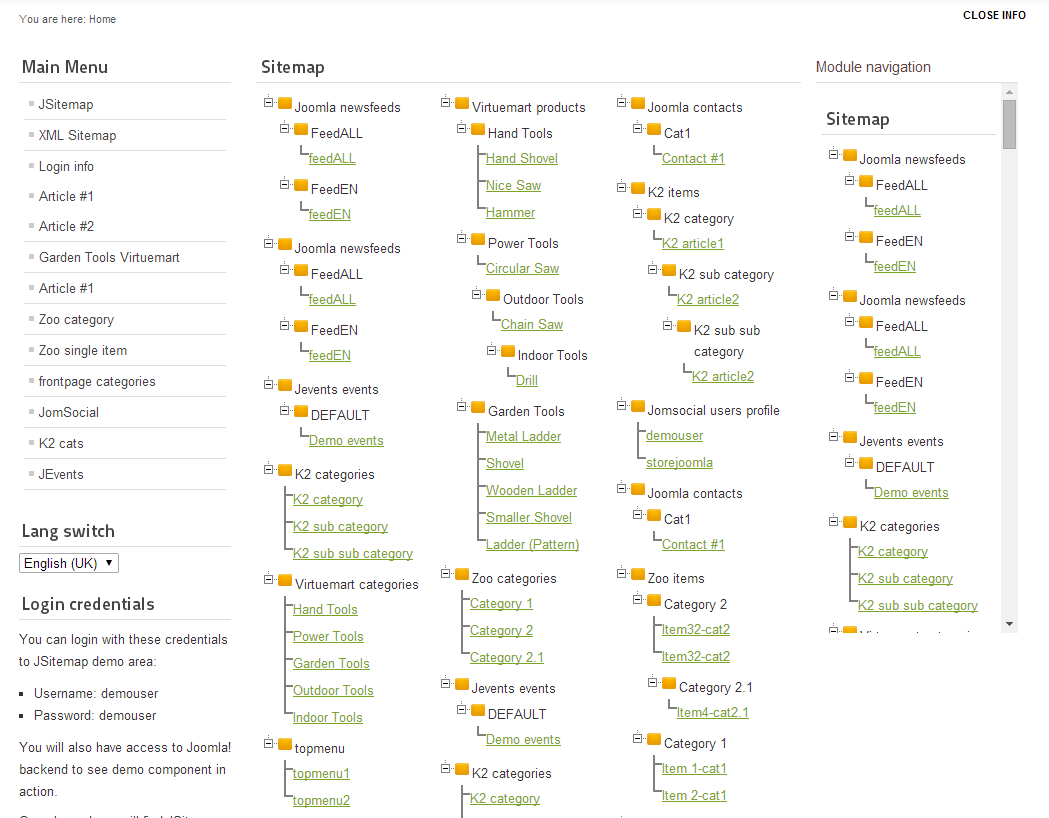Click the folder icon next to Jomsocial users profile
The image size is (1049, 818).
[638, 406]
